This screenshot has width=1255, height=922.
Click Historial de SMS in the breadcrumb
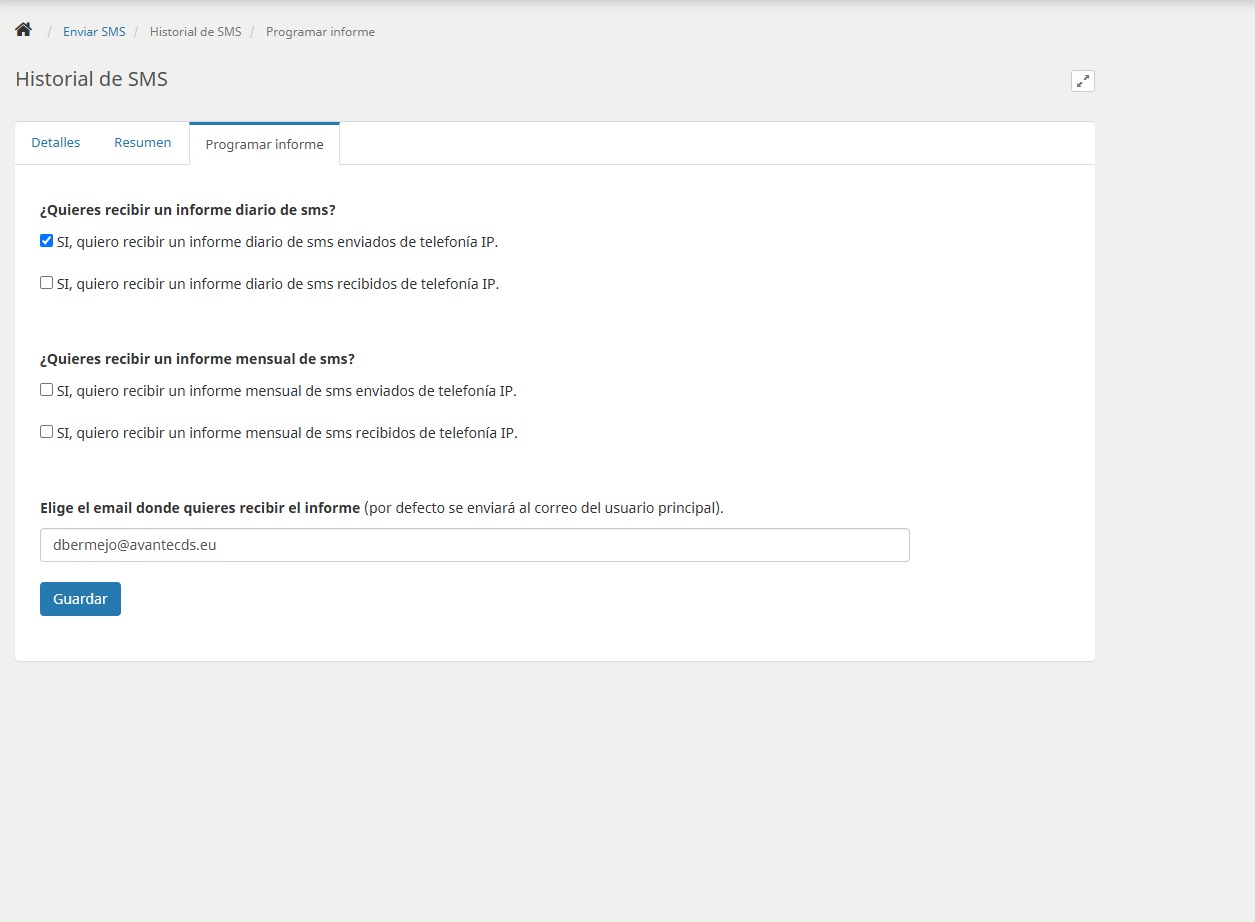tap(195, 32)
